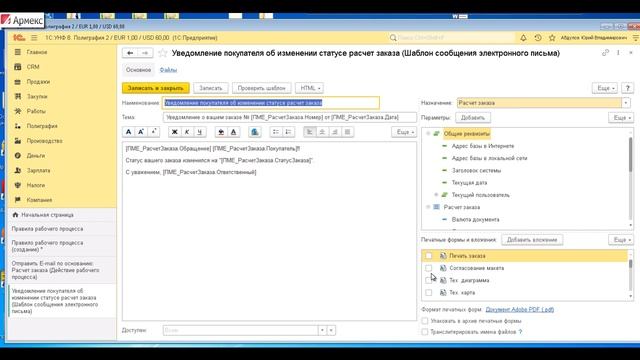Click Добавить вложение button
Image resolution: width=640 pixels, height=360 pixels.
(532, 240)
